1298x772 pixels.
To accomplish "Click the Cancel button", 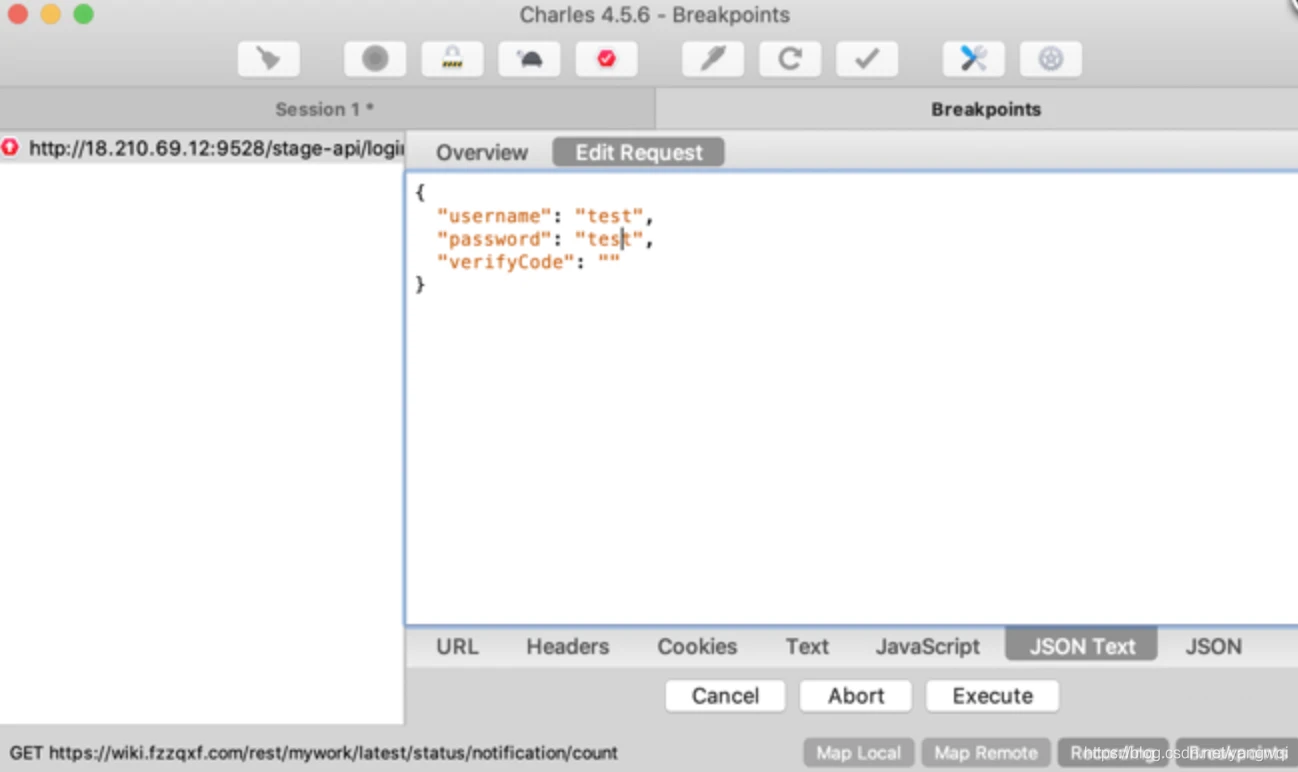I will (725, 696).
